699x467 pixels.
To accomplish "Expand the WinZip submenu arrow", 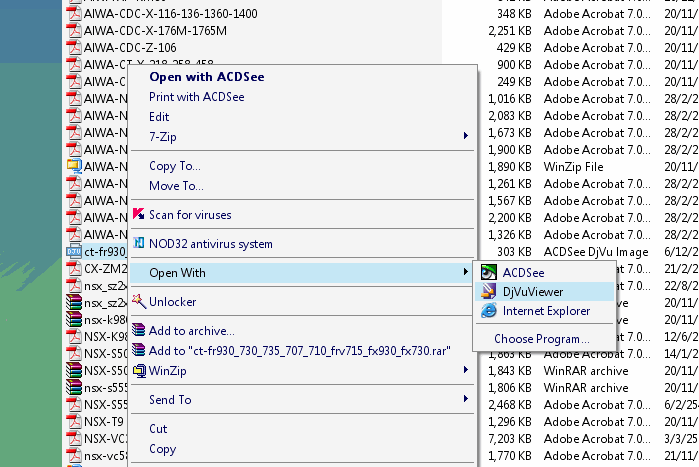I will click(465, 369).
